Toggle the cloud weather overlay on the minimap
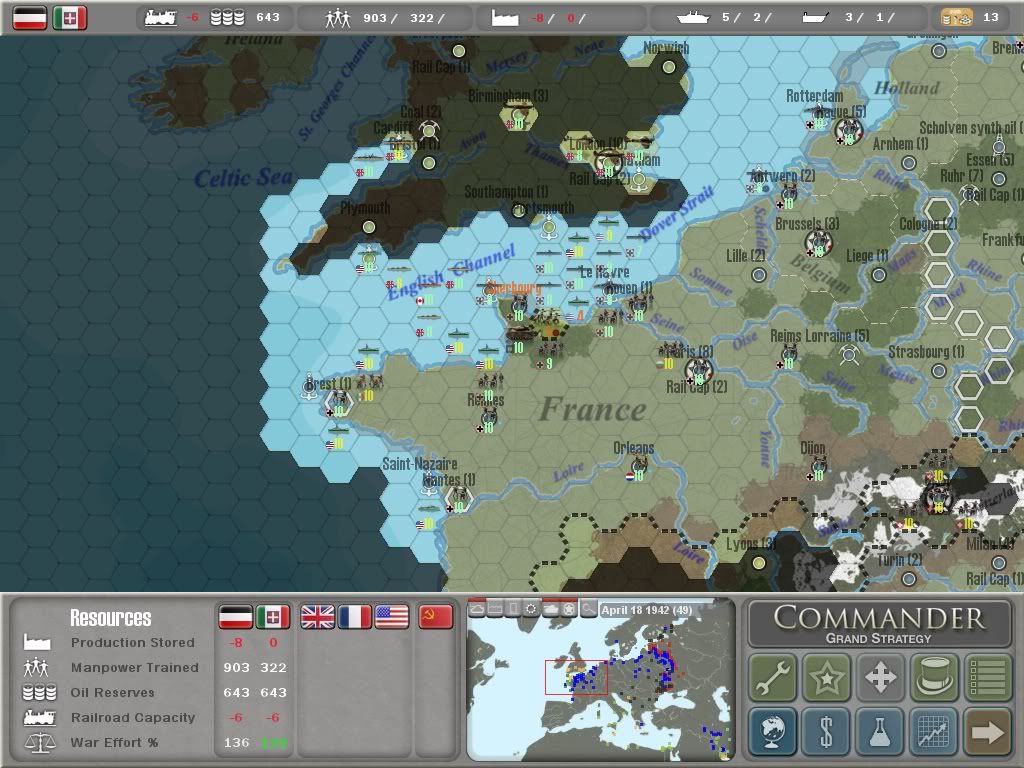 click(x=477, y=609)
